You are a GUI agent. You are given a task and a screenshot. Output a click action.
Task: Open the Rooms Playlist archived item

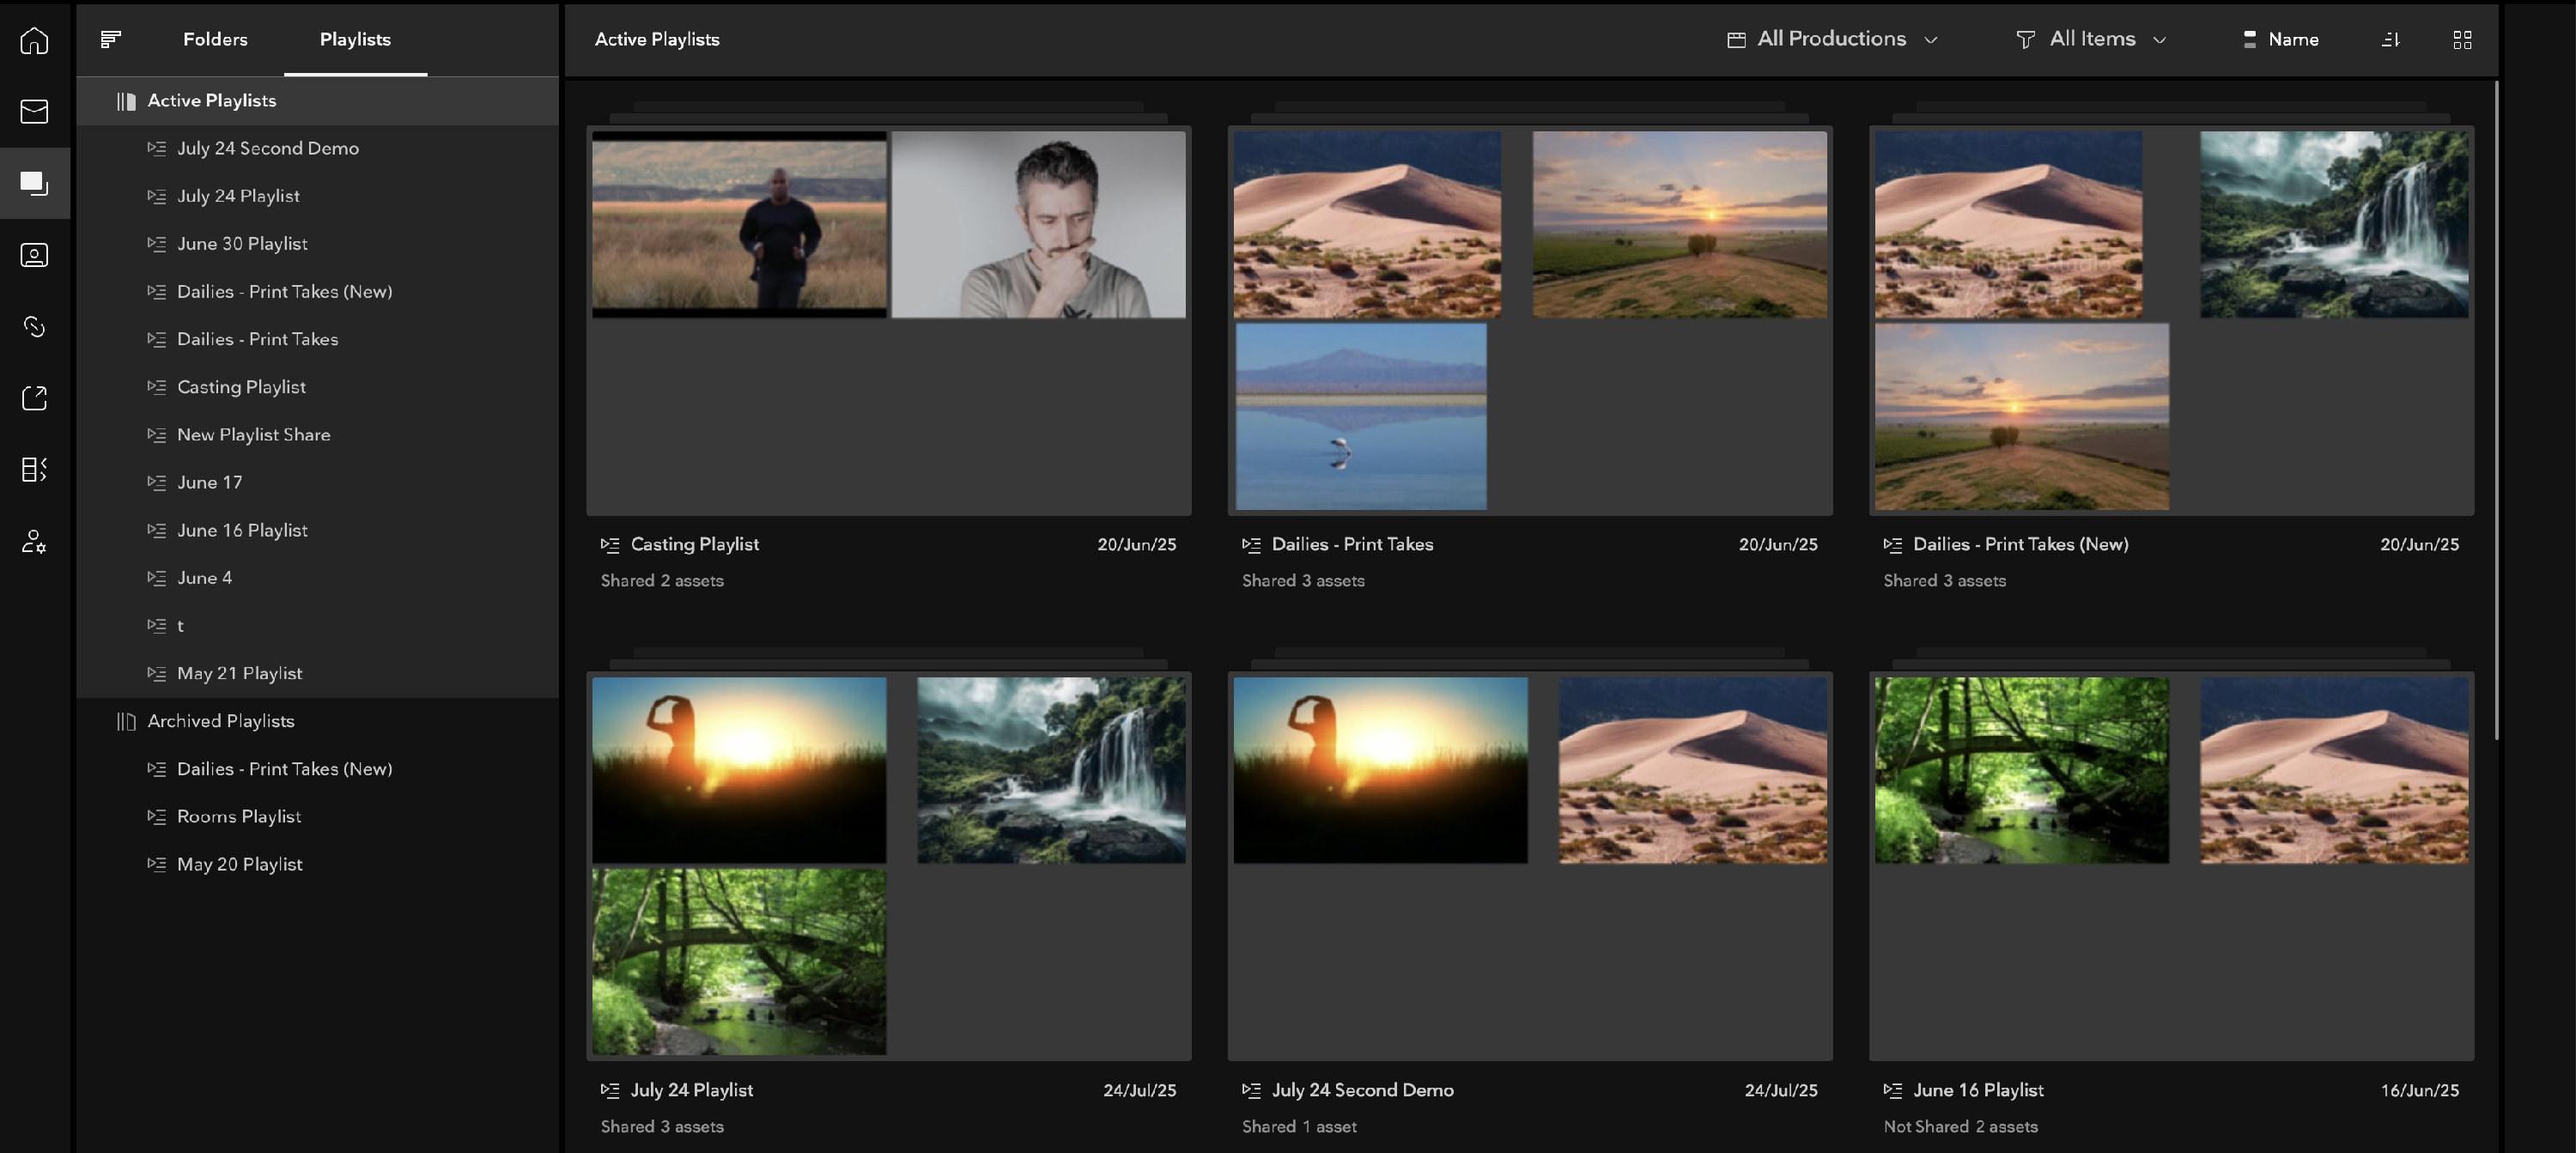pyautogui.click(x=239, y=816)
